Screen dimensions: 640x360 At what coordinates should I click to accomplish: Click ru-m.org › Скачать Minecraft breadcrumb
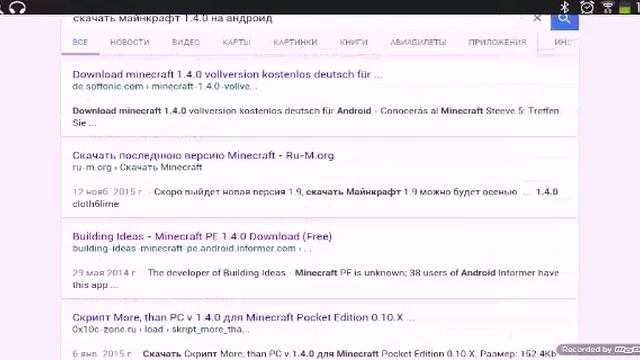[137, 167]
